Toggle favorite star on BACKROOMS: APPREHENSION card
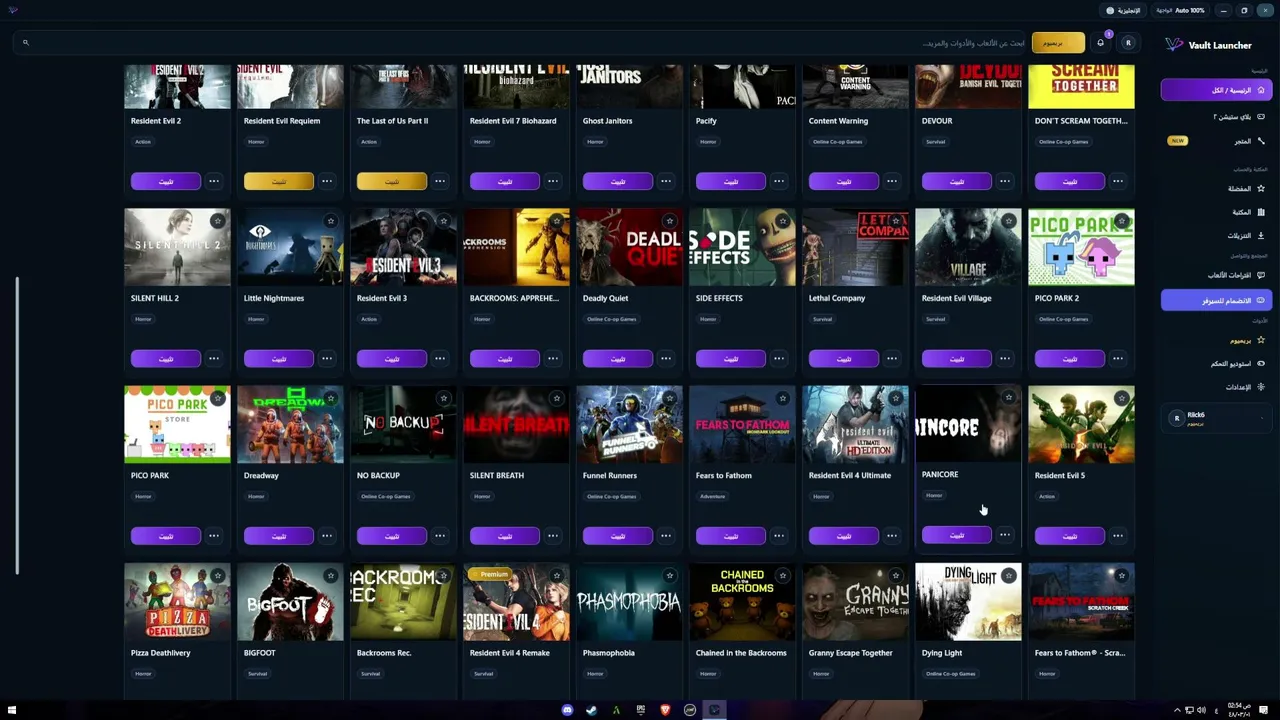The height and width of the screenshot is (720, 1280). 557,221
